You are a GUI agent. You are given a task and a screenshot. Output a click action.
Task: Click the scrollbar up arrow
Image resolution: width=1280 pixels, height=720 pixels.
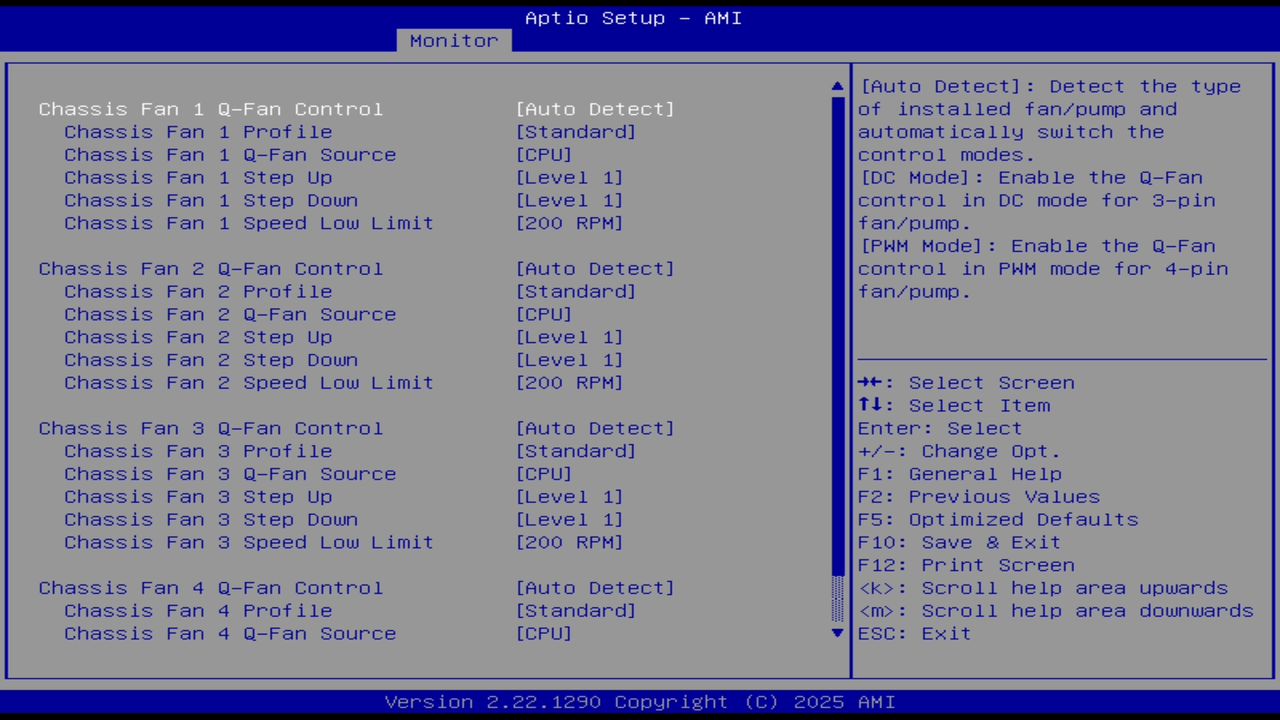point(836,86)
